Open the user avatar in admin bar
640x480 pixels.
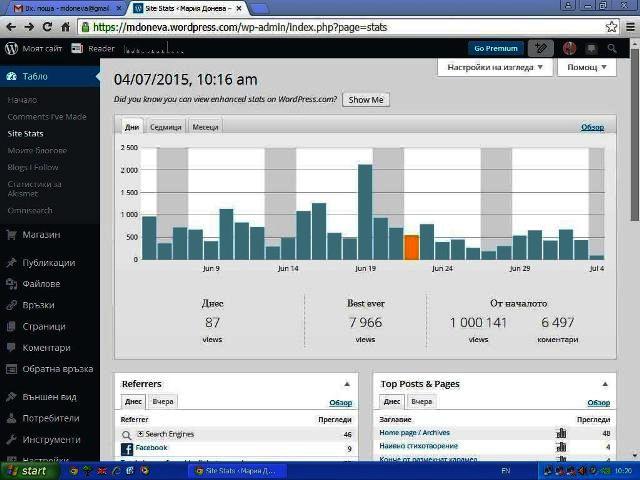point(570,48)
